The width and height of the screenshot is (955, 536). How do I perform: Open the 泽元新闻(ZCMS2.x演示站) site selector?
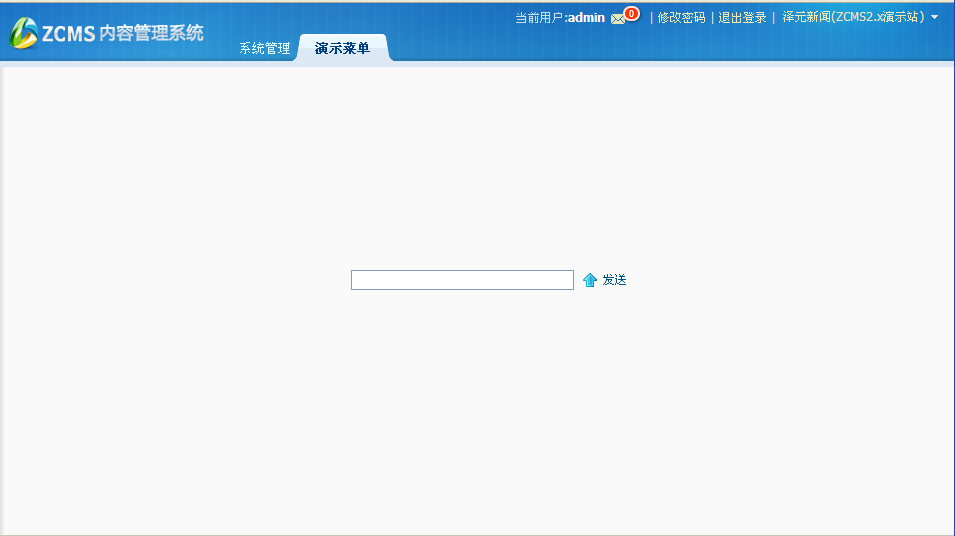(853, 17)
